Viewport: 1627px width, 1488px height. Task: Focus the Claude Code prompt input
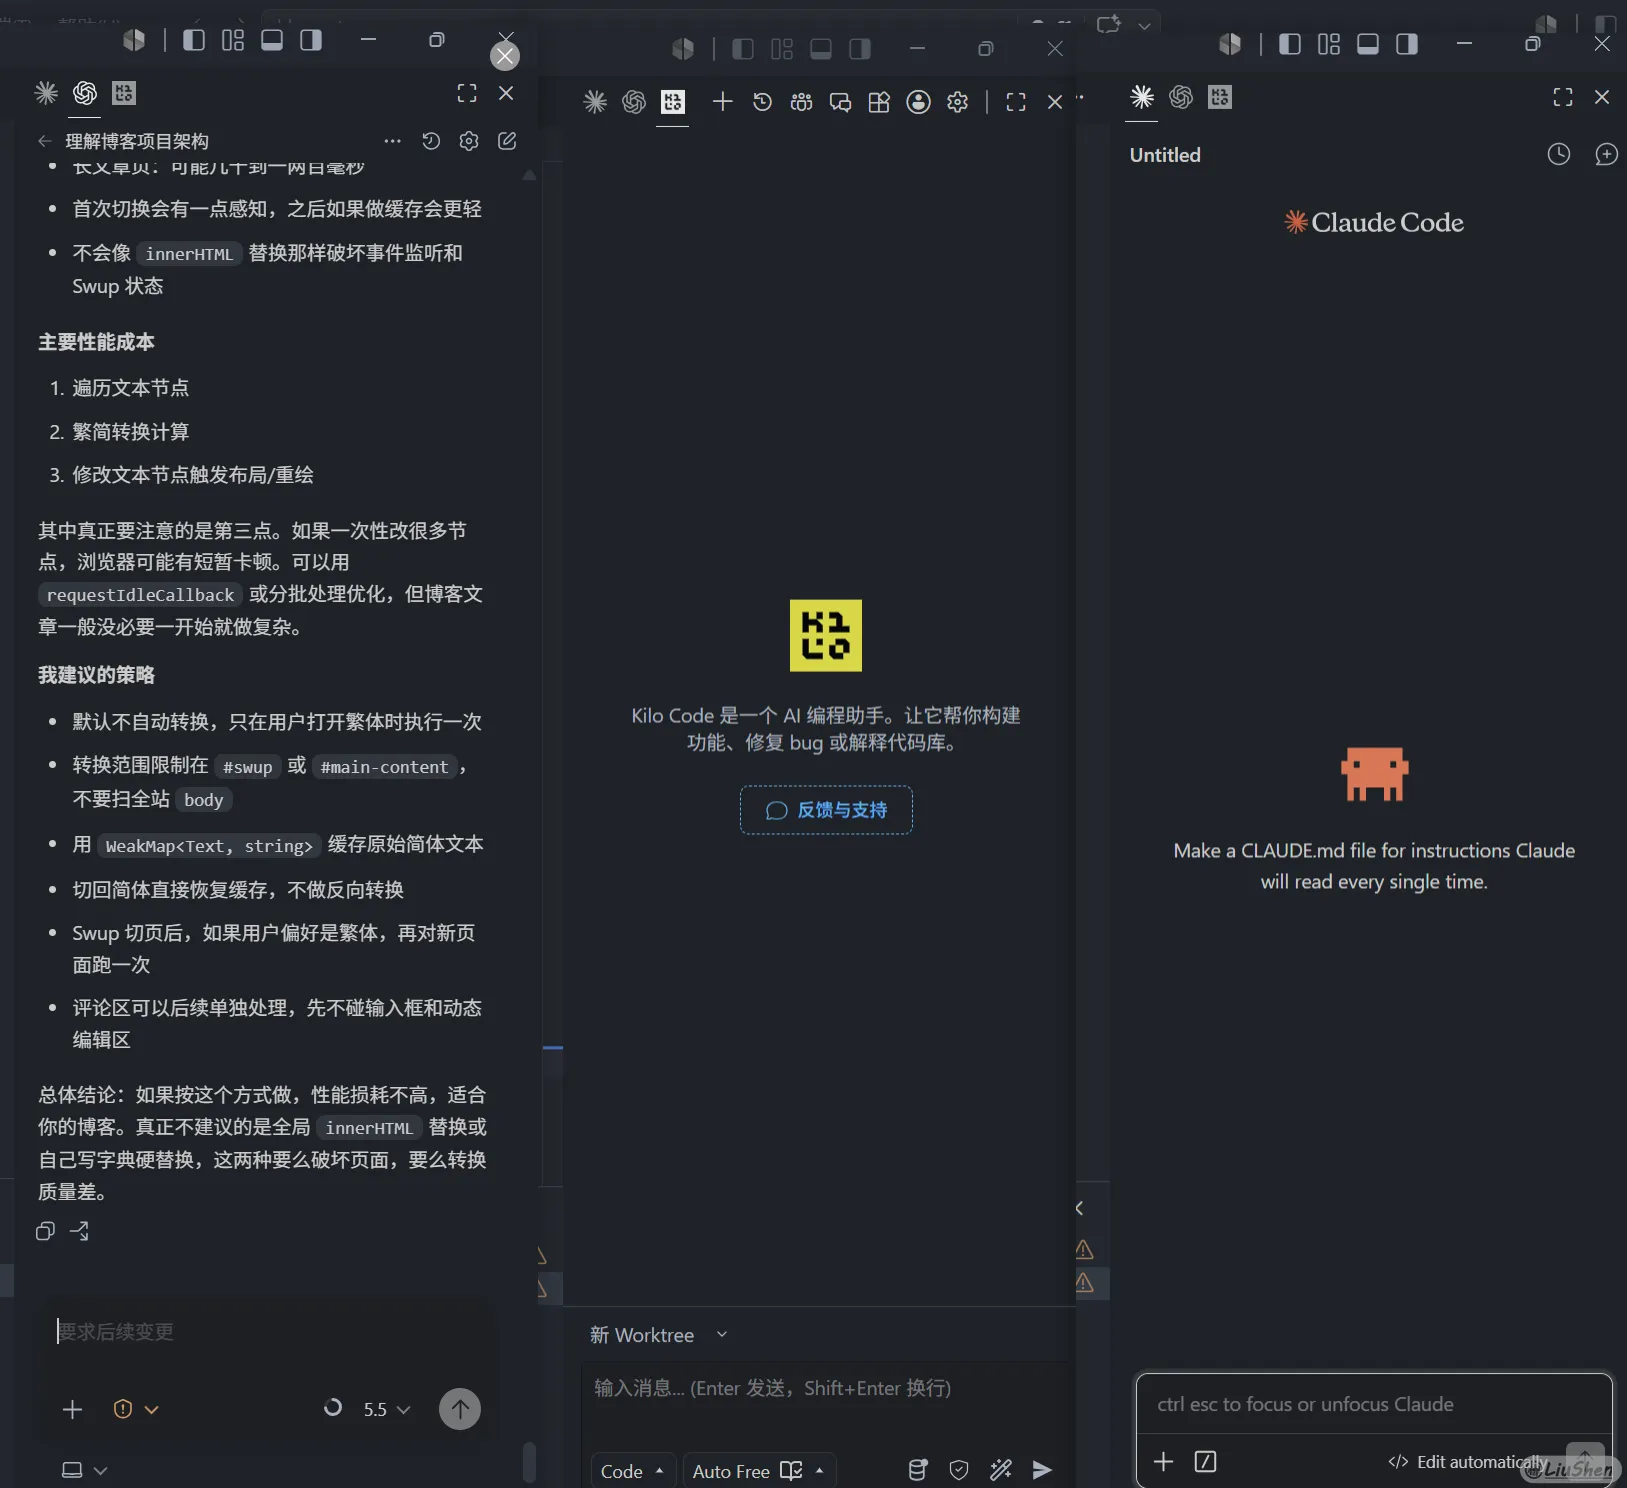[1374, 1404]
